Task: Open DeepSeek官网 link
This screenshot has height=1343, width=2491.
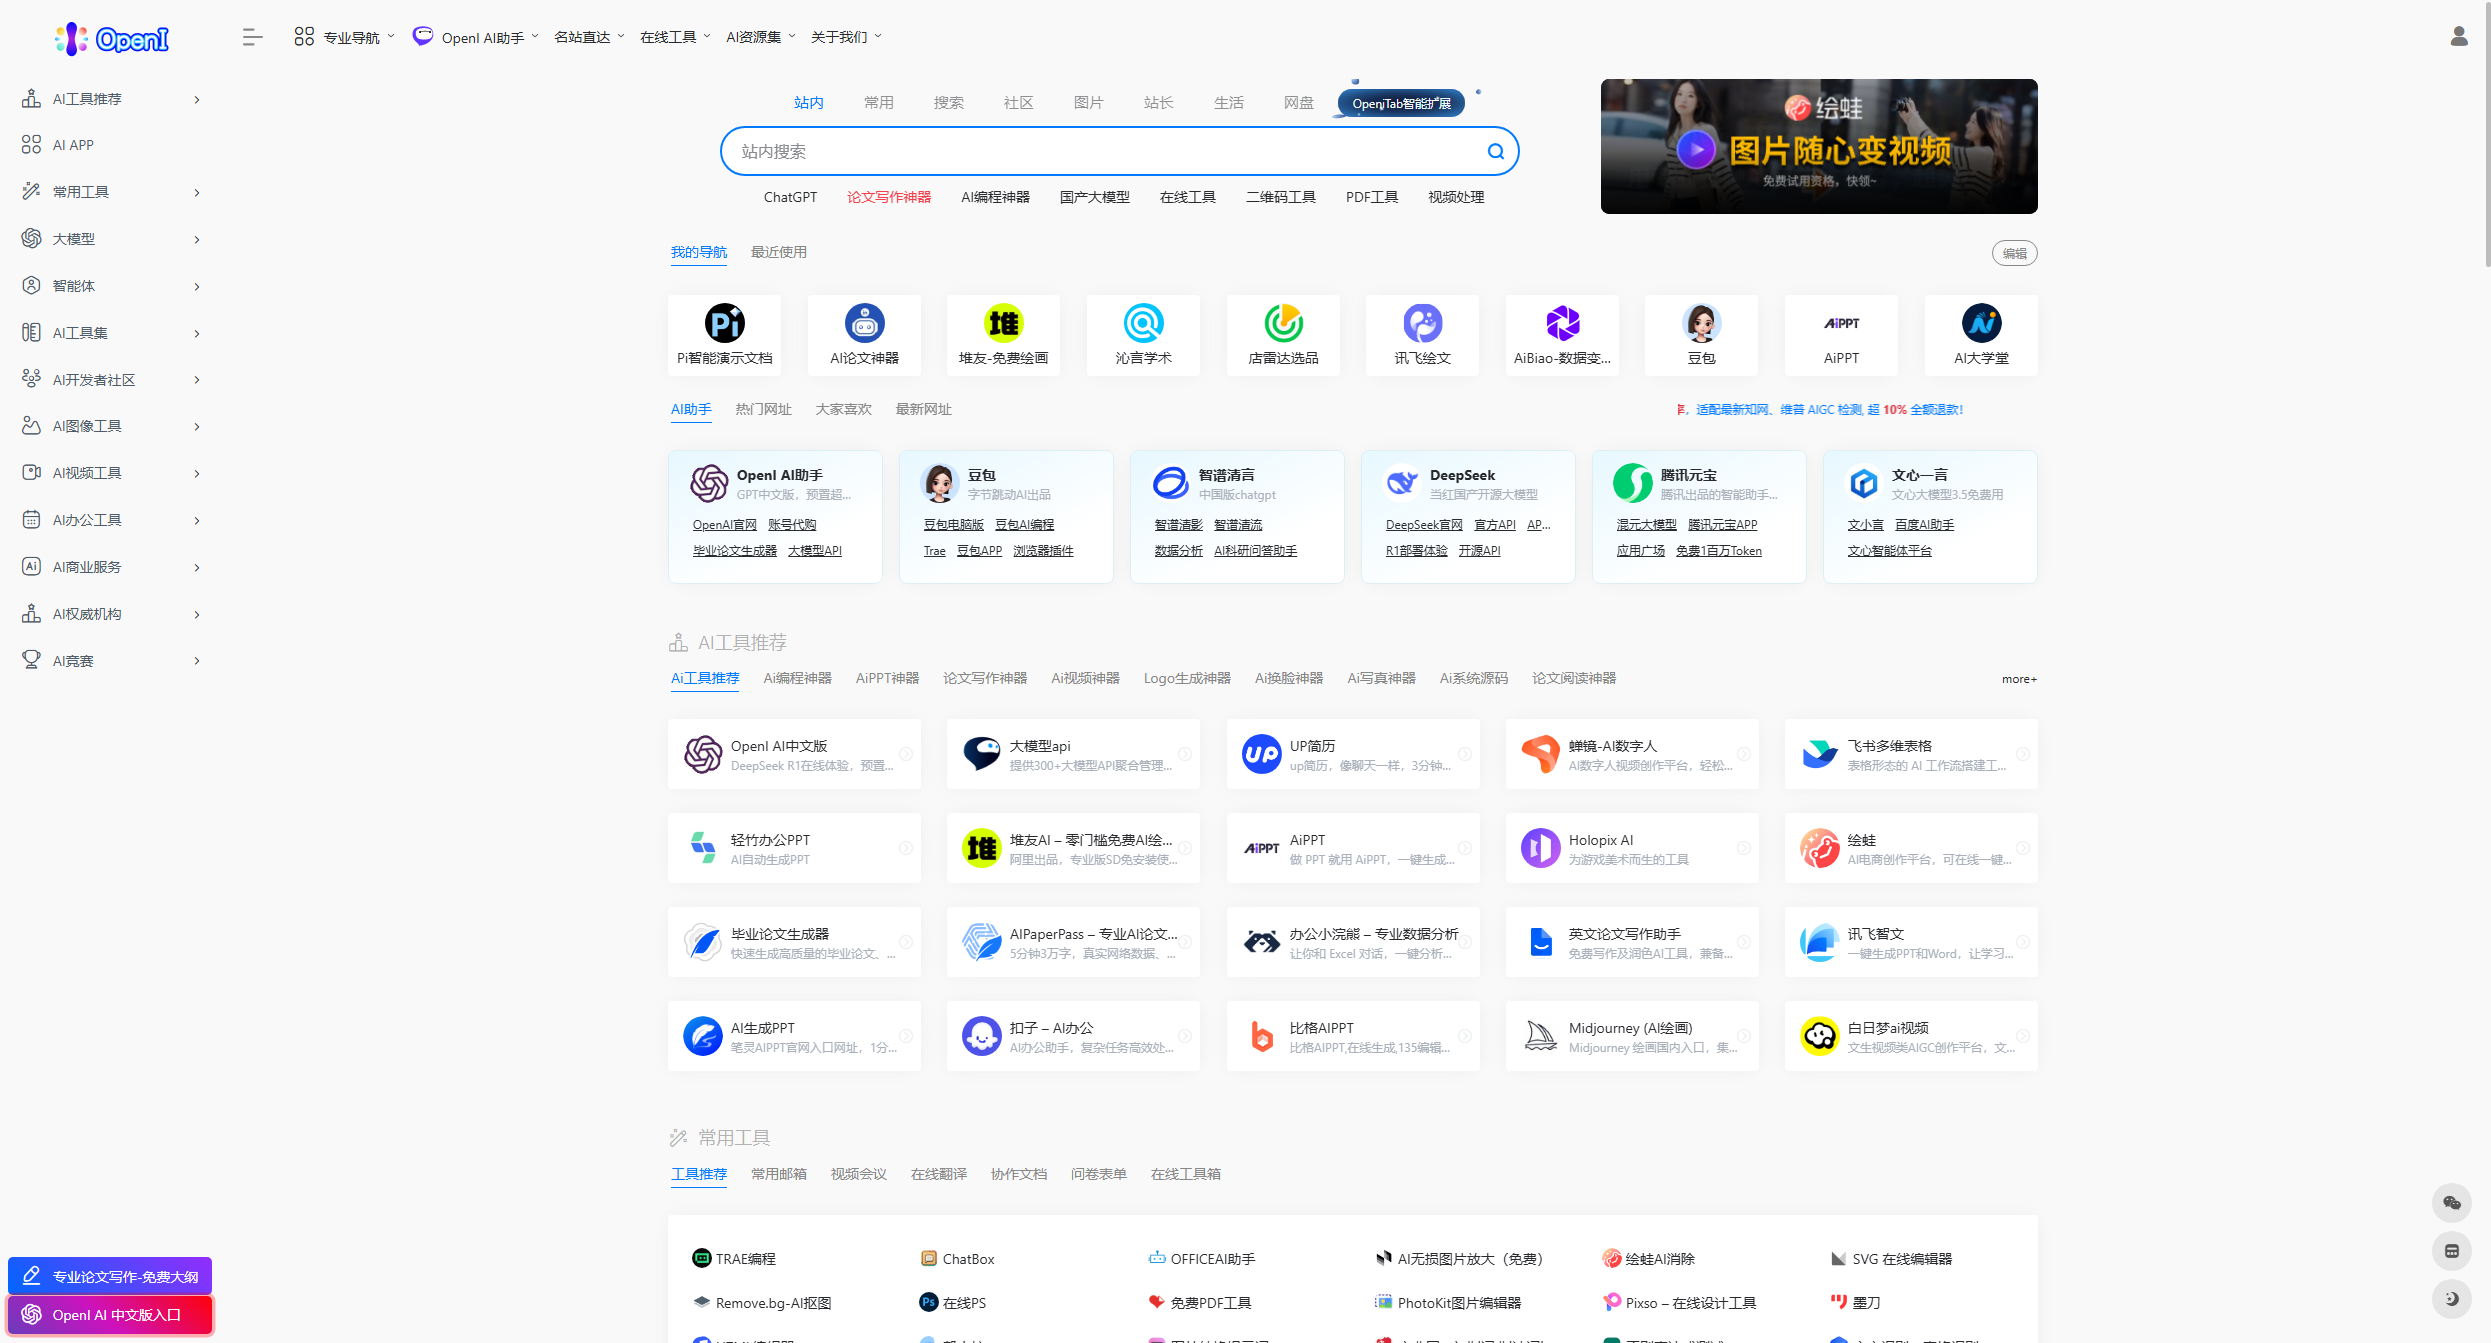Action: pyautogui.click(x=1423, y=525)
